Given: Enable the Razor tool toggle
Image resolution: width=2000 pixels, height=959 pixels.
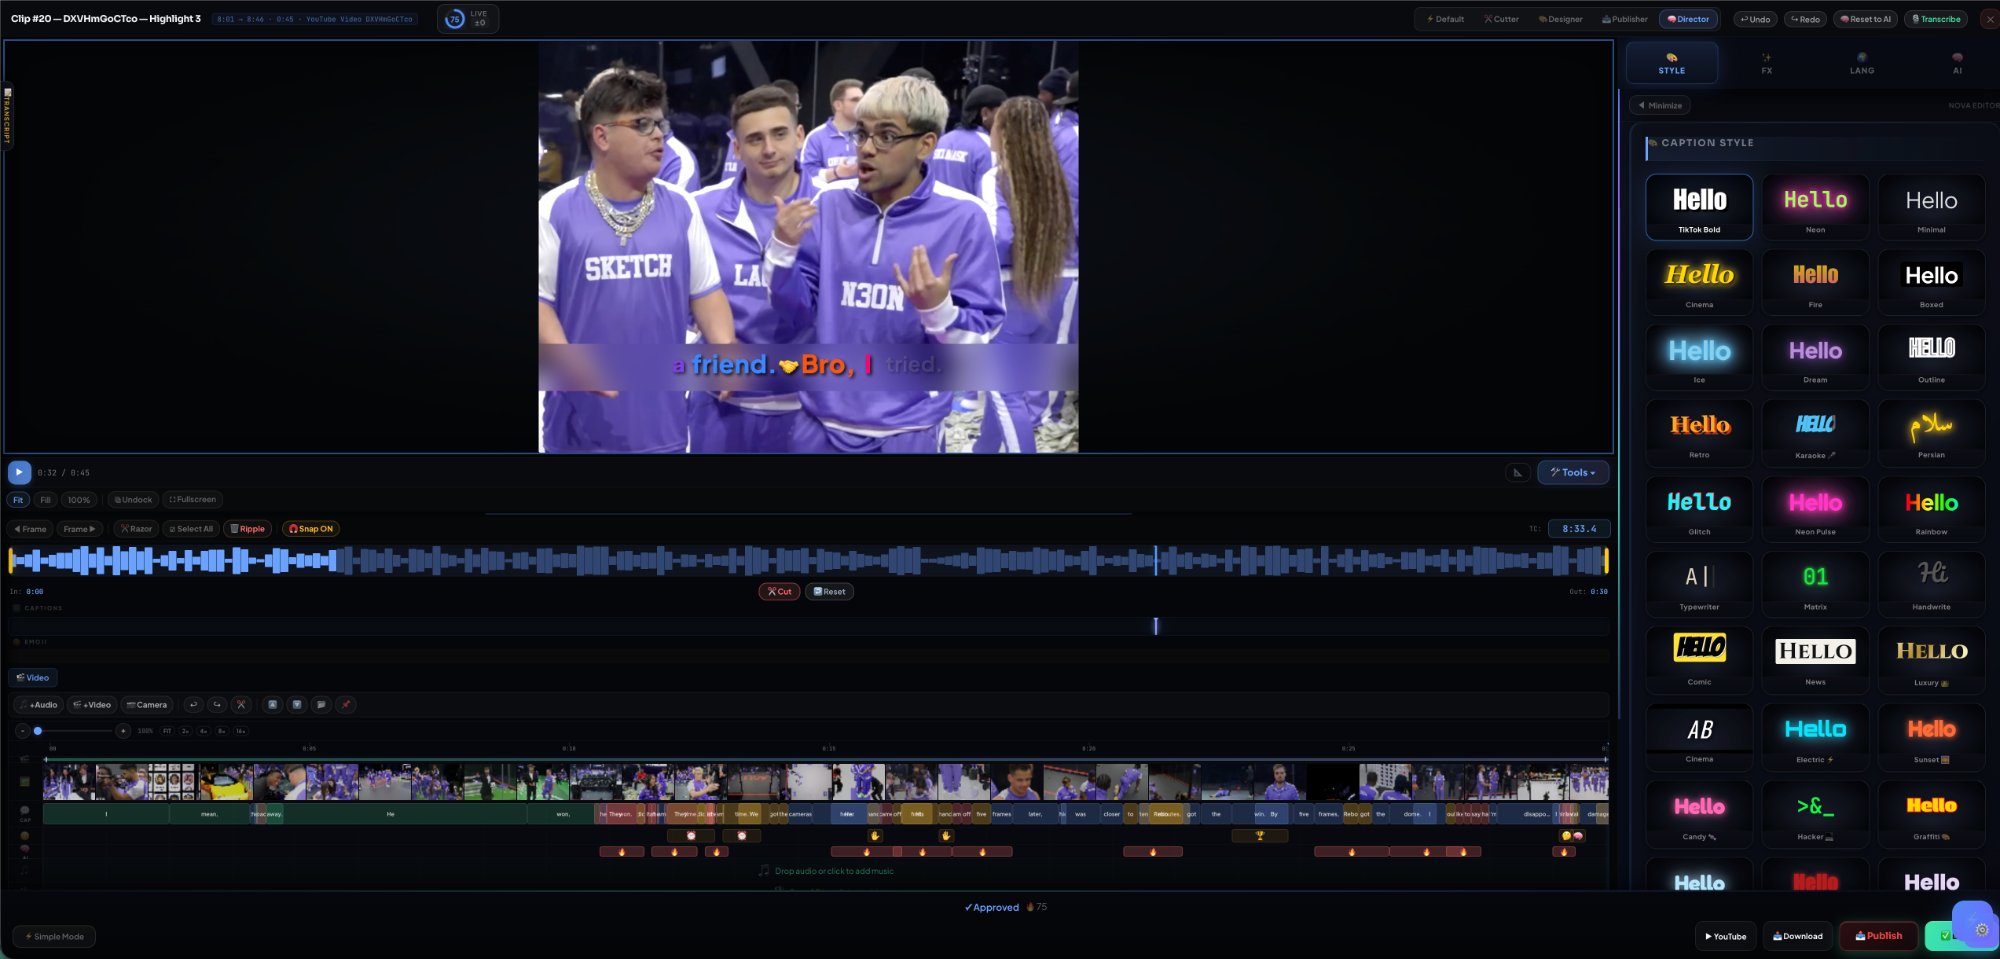Looking at the screenshot, I should 136,529.
